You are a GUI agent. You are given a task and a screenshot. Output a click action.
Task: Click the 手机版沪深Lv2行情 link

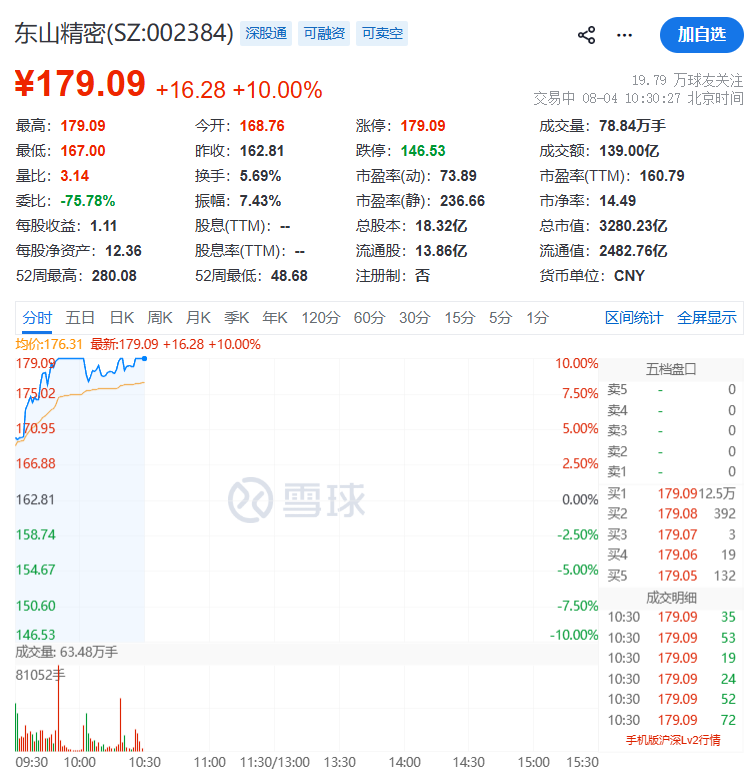tap(673, 741)
